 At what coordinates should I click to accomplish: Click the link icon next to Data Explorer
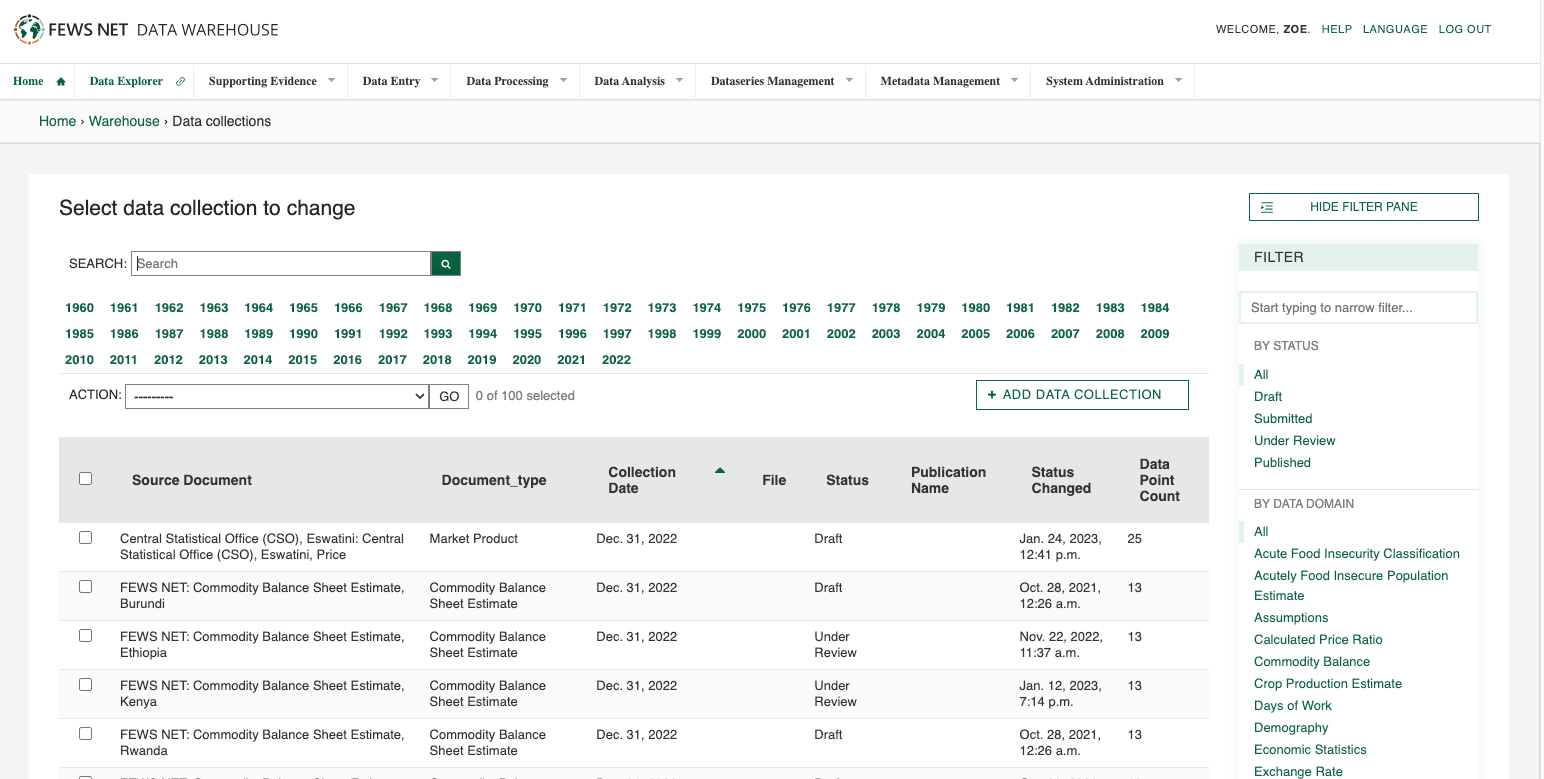pyautogui.click(x=180, y=82)
